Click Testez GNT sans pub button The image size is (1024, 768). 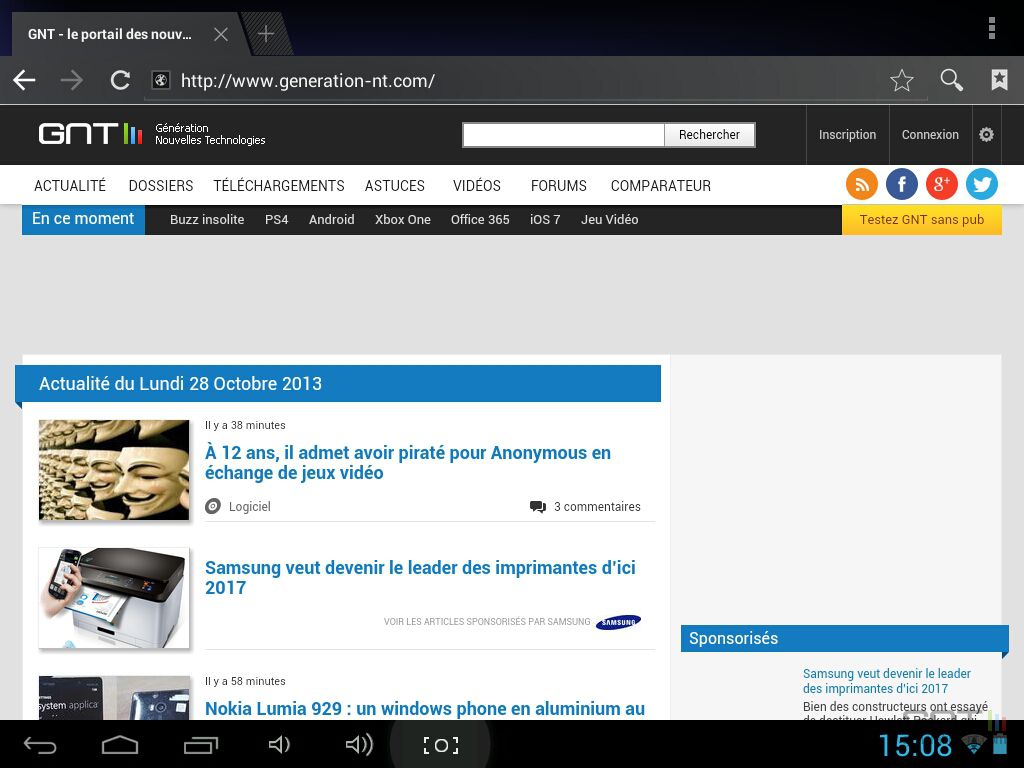921,219
